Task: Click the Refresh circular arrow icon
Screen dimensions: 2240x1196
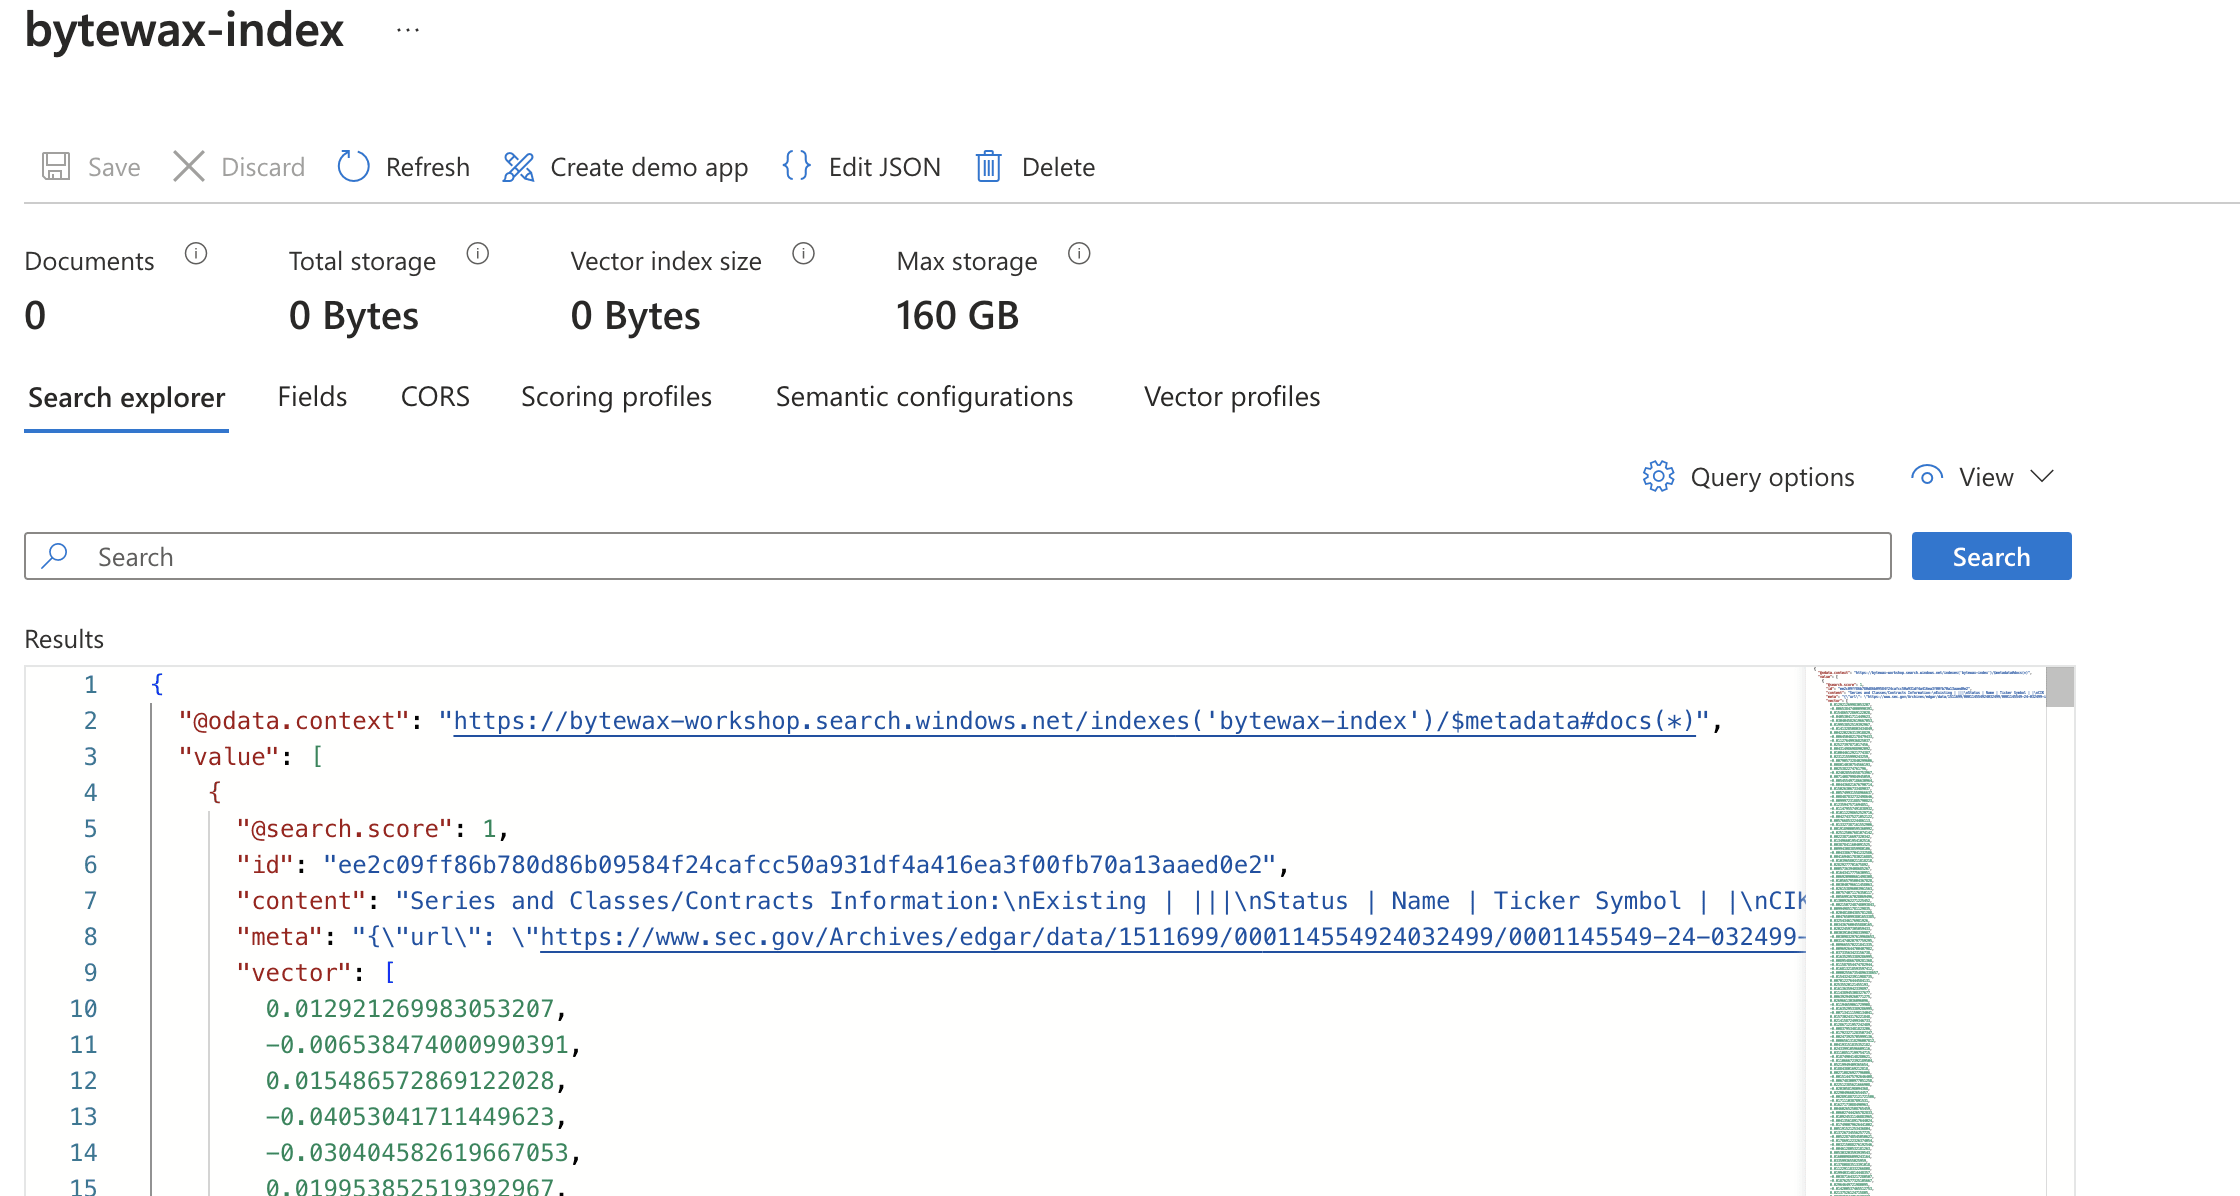Action: pos(353,166)
